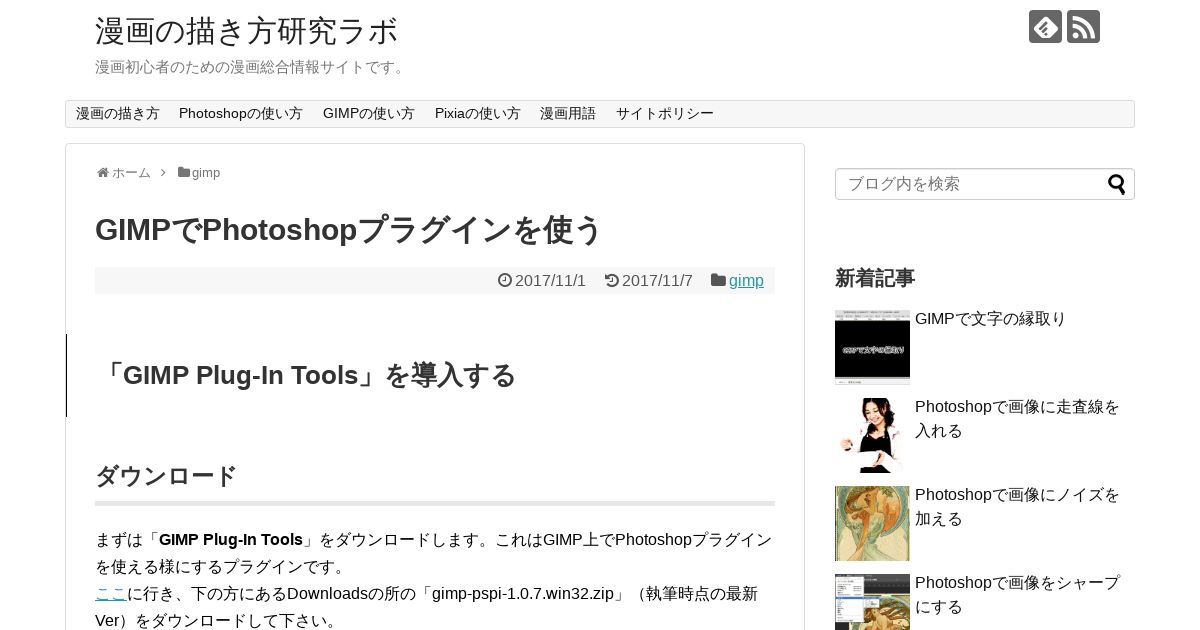Click bold GIMP Plug-In Tools in paragraph
Viewport: 1200px width, 630px height.
click(x=231, y=540)
